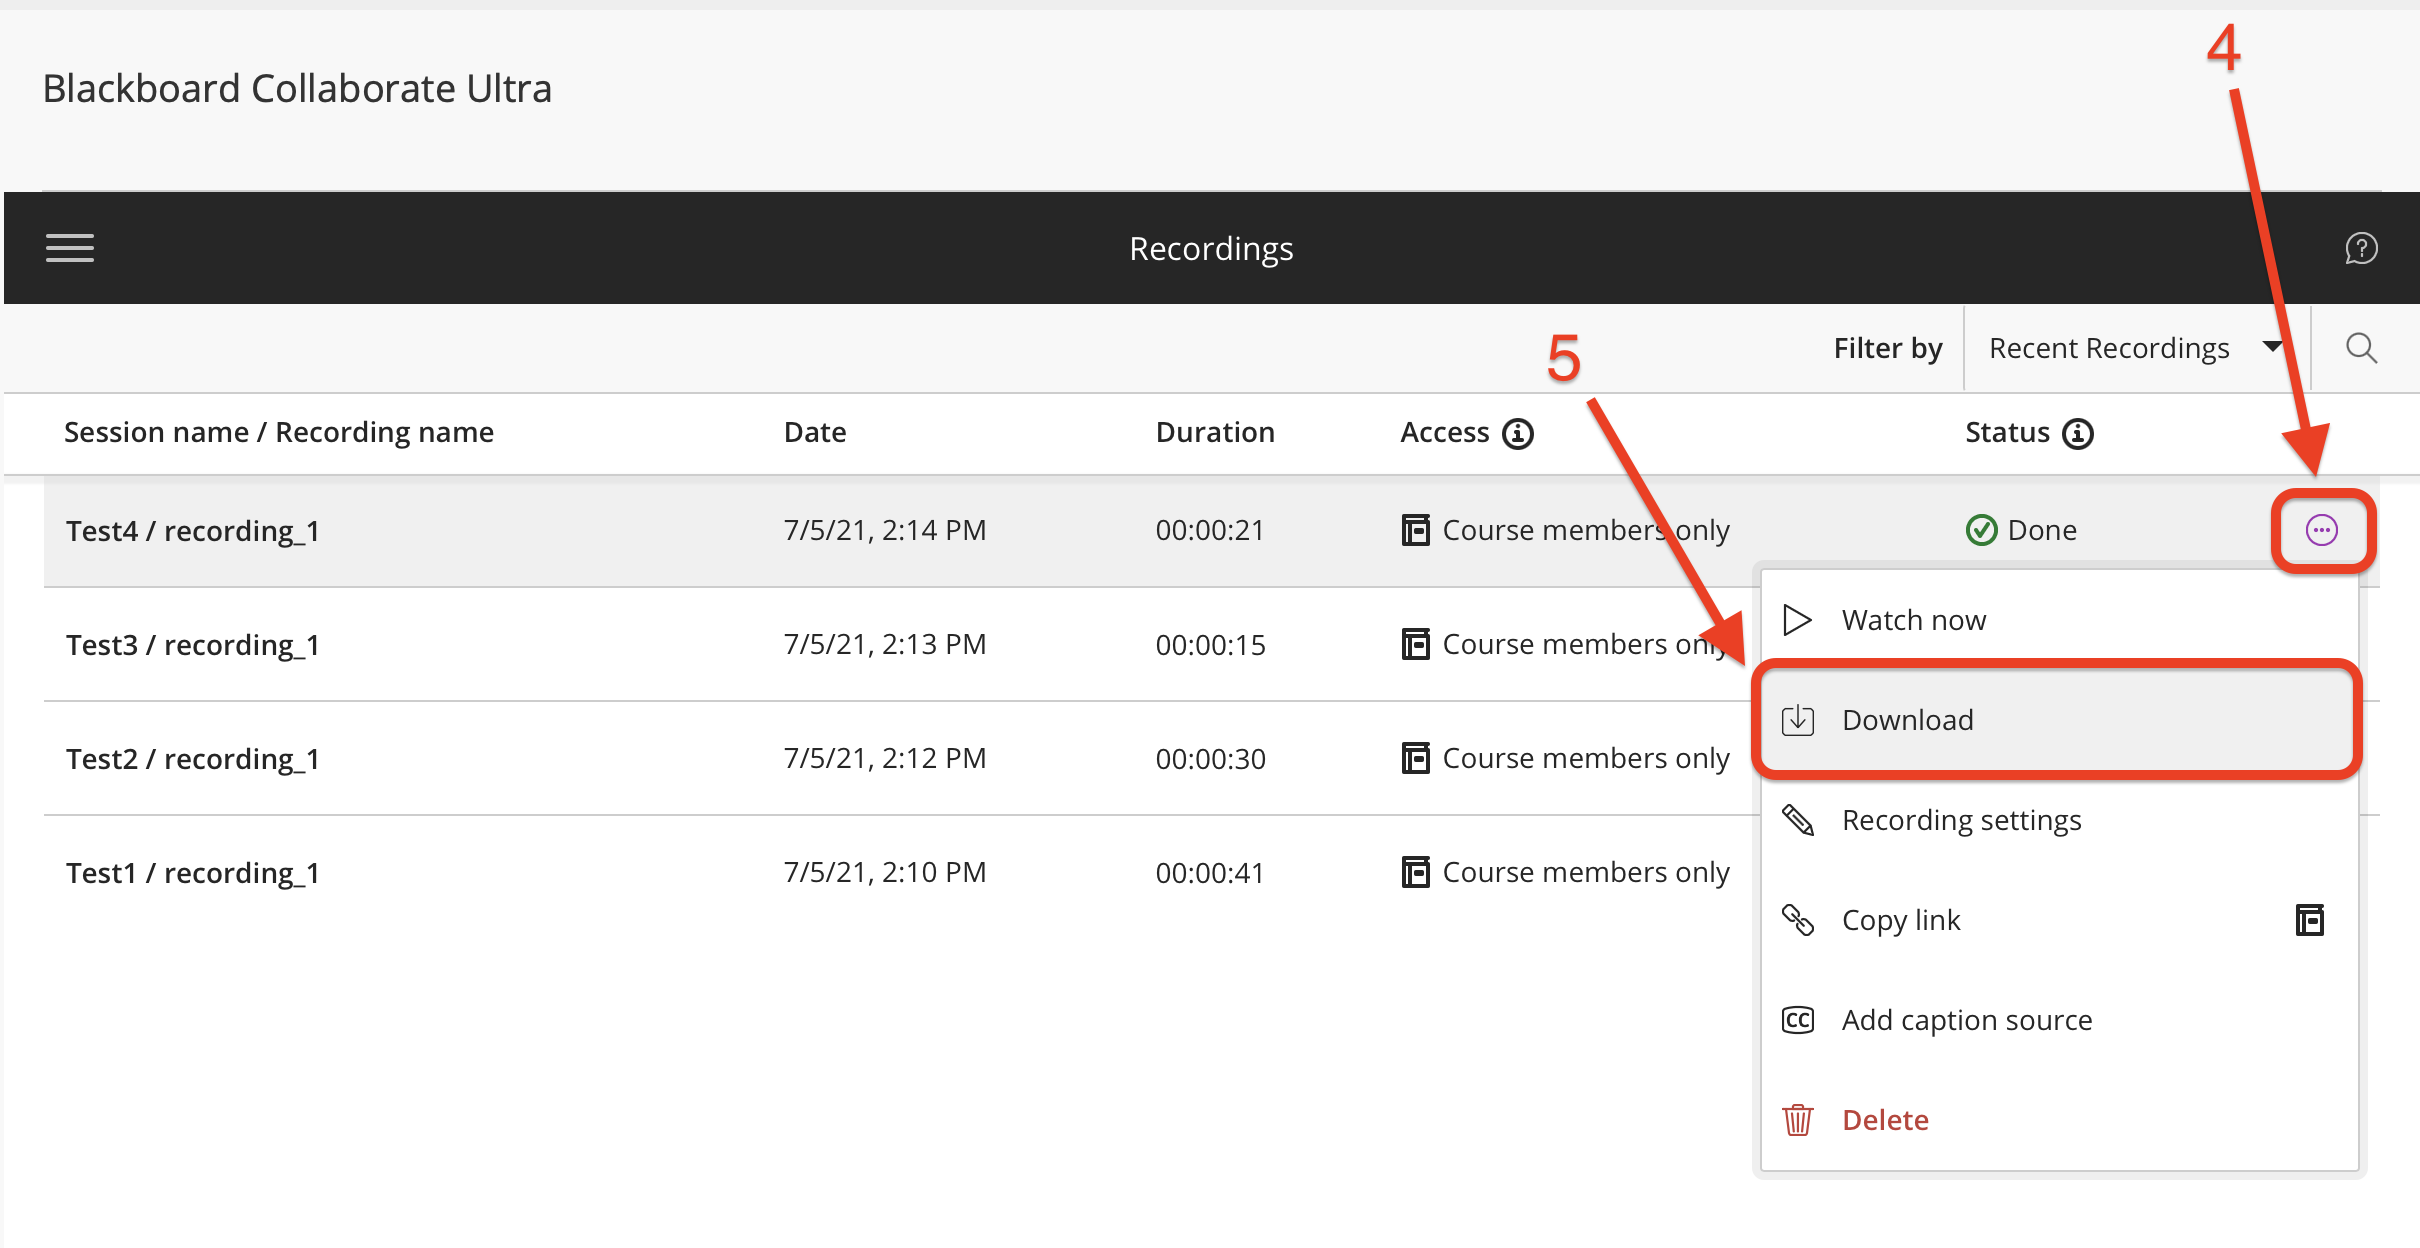2420x1248 pixels.
Task: Click the Filter by label
Action: 1888,348
